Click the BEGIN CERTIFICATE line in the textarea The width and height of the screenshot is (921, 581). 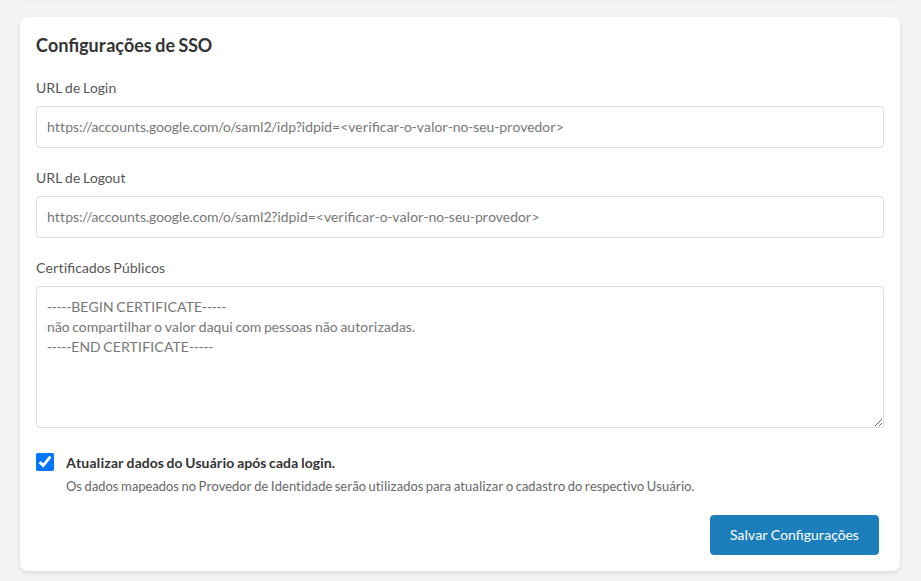tap(139, 307)
